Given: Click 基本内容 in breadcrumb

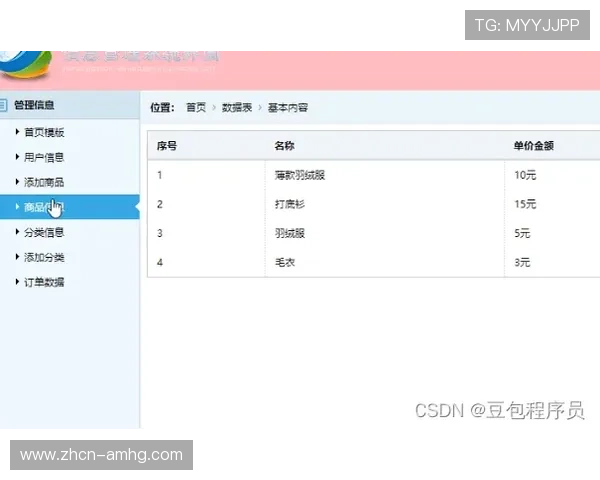Looking at the screenshot, I should (x=288, y=108).
